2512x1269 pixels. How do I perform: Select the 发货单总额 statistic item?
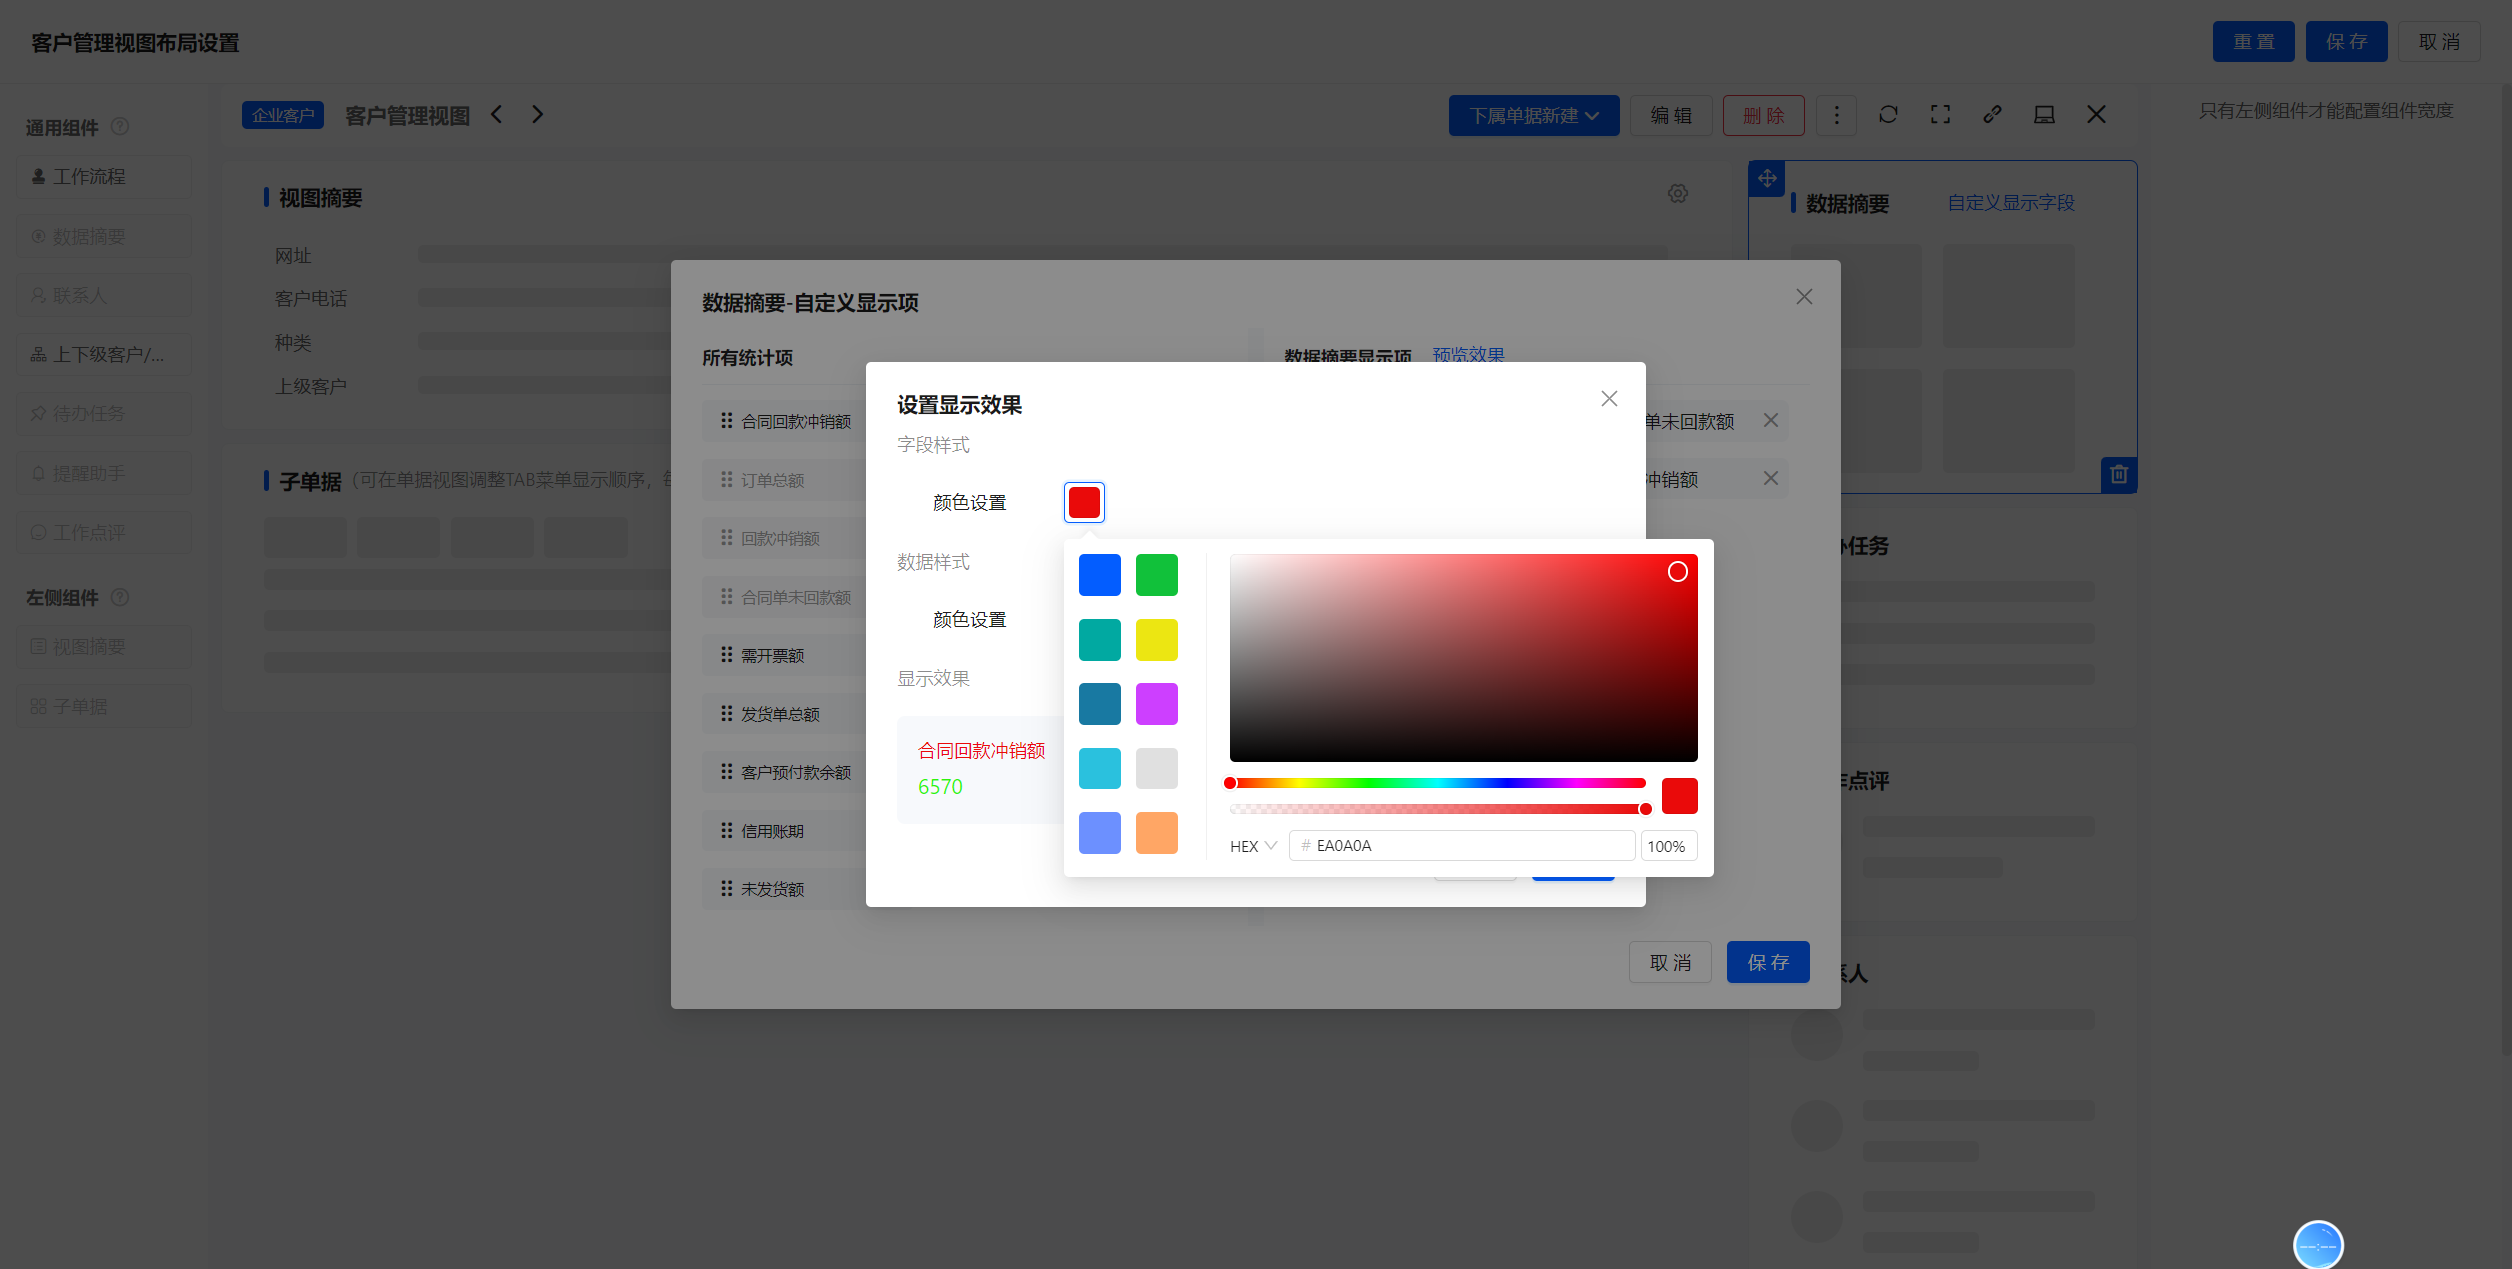pos(780,714)
